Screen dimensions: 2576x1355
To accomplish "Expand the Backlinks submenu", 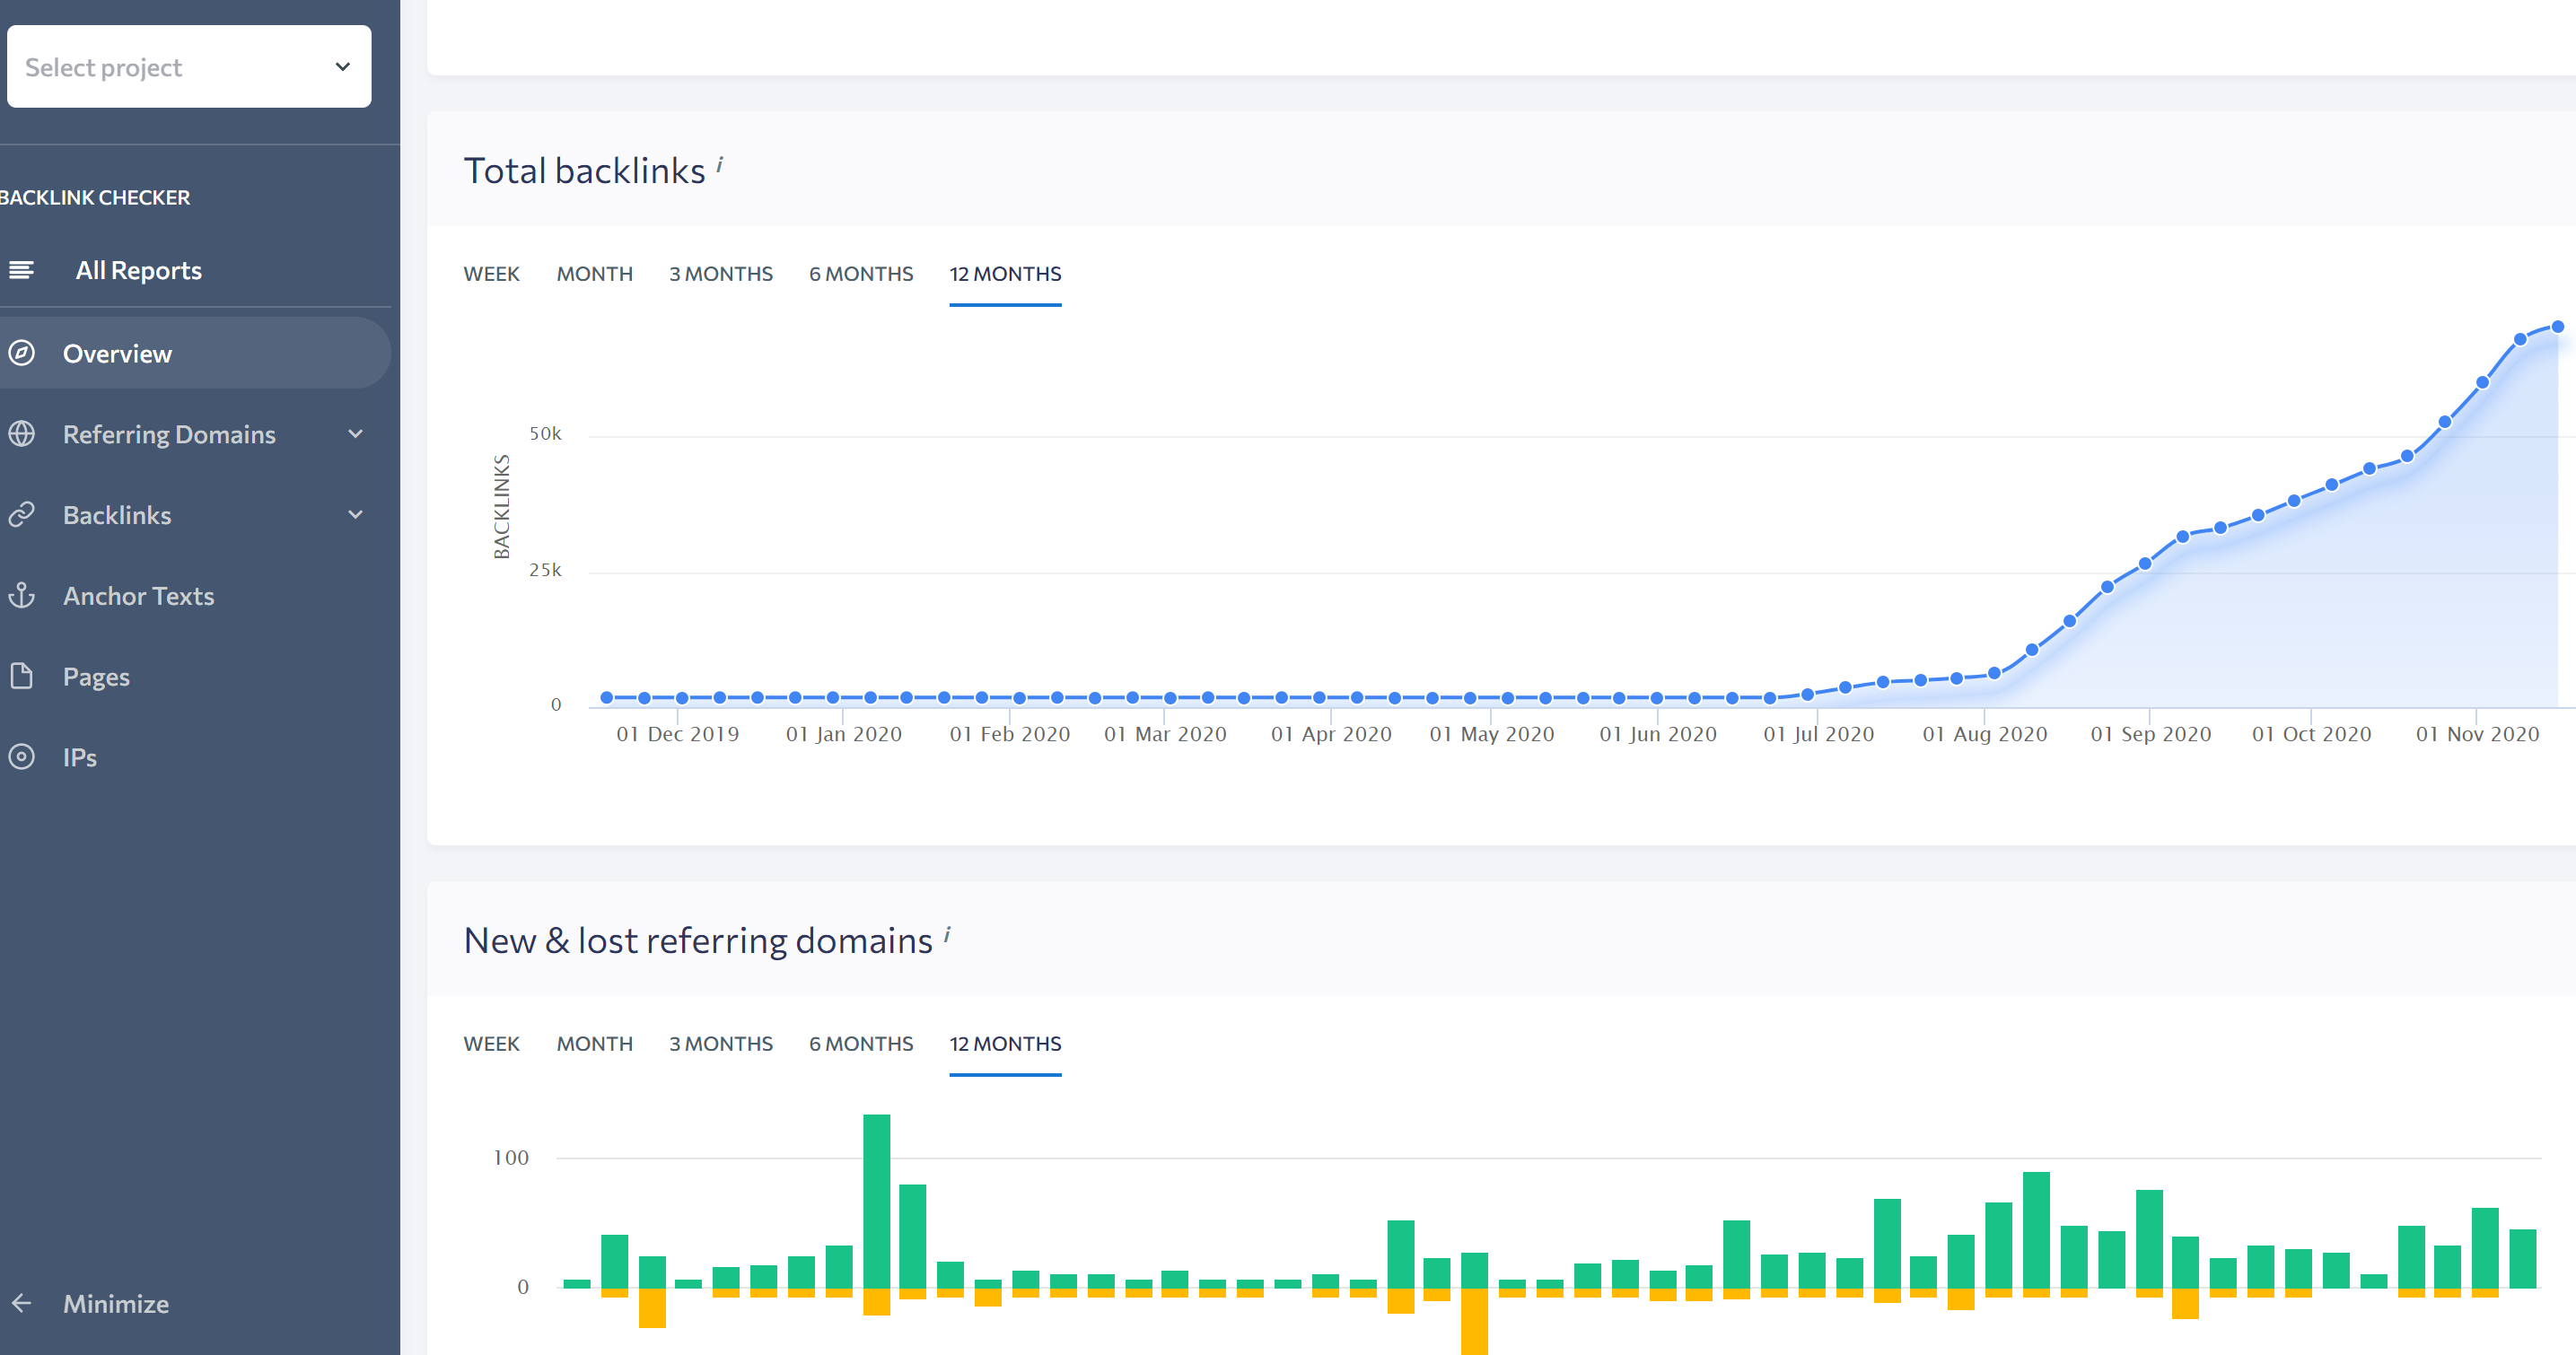I will (354, 514).
